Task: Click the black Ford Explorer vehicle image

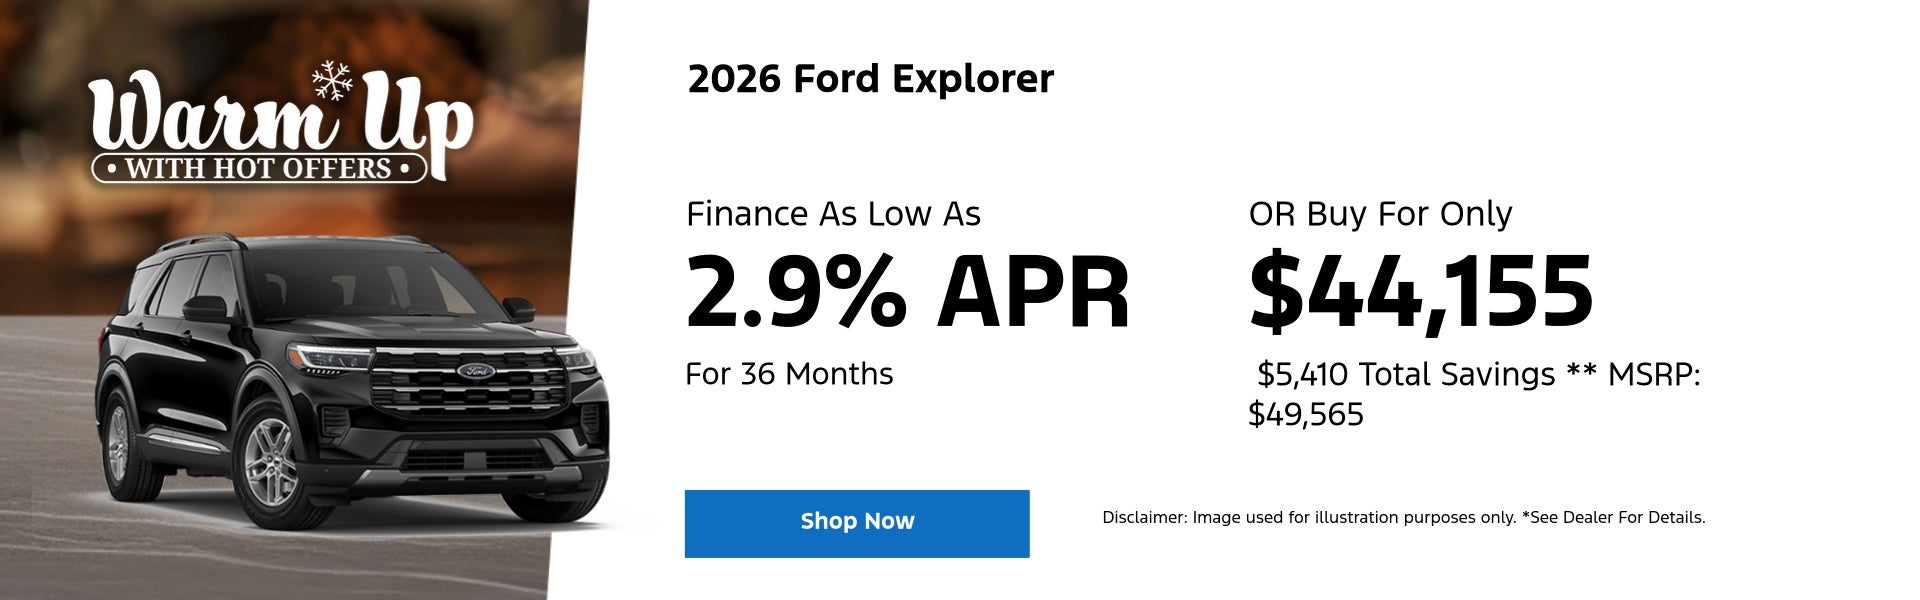Action: 350,400
